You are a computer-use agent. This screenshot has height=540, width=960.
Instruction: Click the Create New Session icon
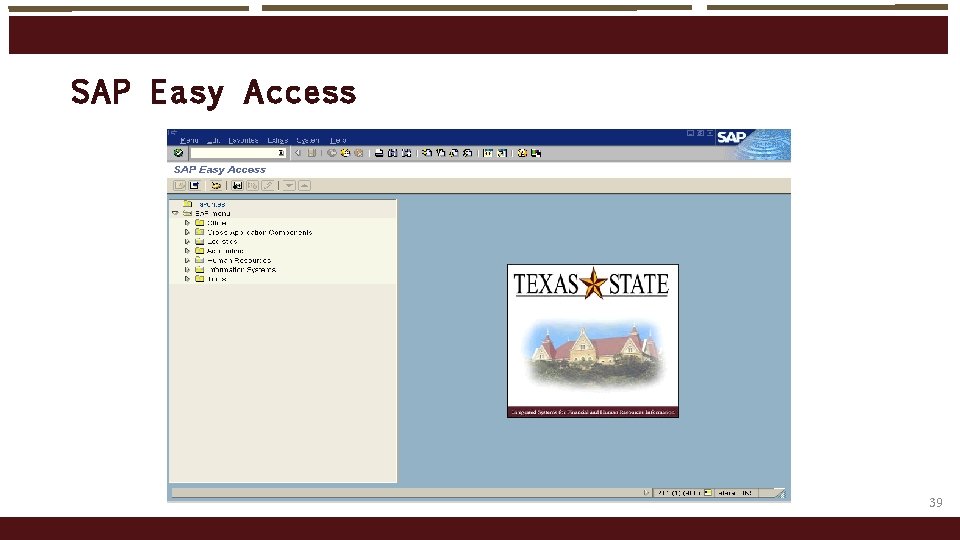488,153
